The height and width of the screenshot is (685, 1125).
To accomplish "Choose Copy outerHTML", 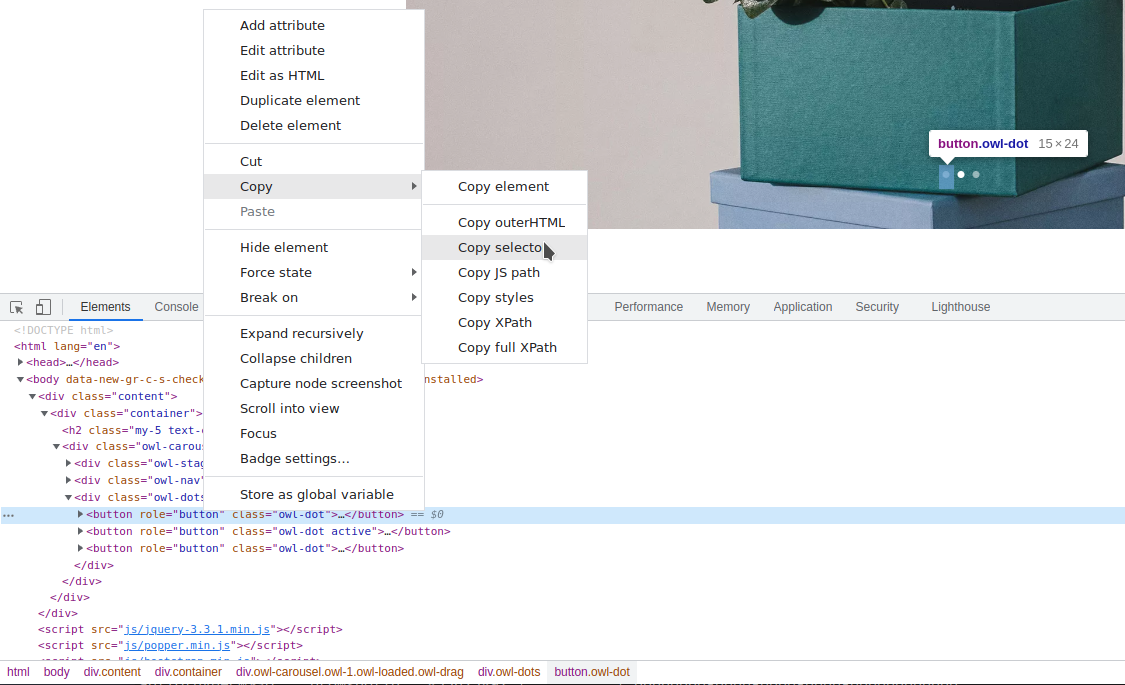I will coord(504,222).
